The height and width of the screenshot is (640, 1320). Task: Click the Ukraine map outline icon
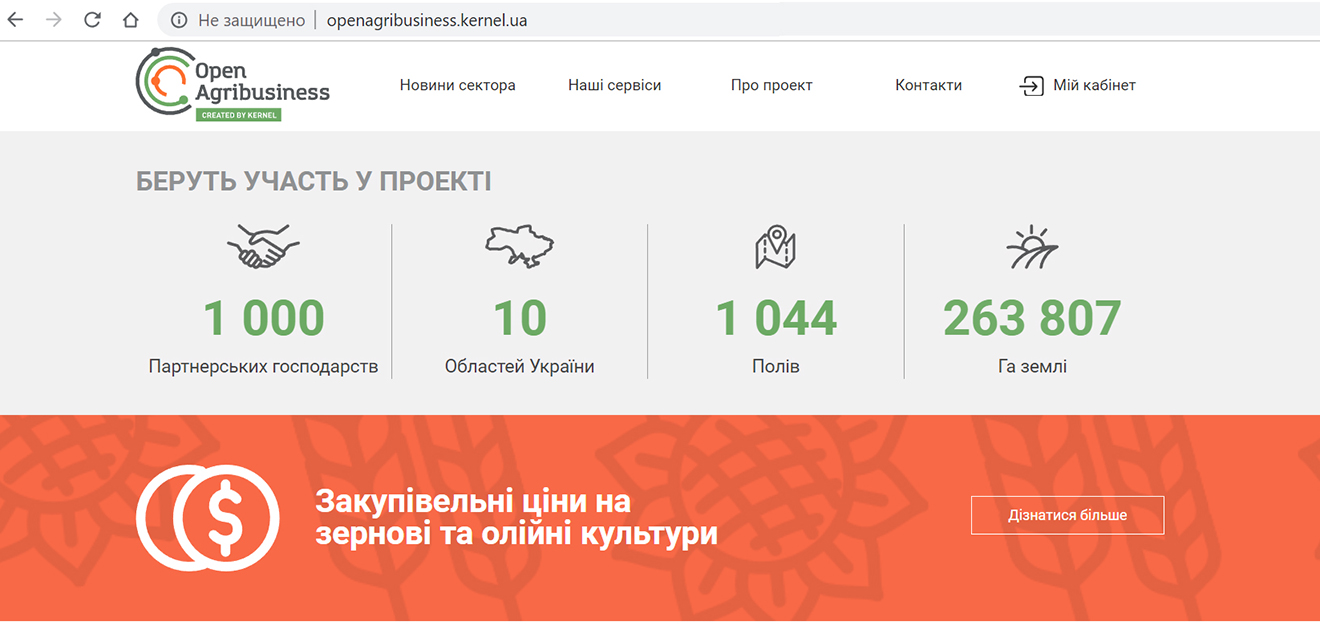520,246
